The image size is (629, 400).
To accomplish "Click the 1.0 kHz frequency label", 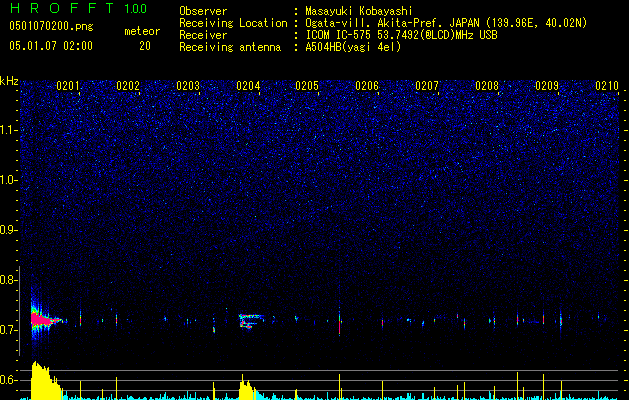I will pos(9,180).
